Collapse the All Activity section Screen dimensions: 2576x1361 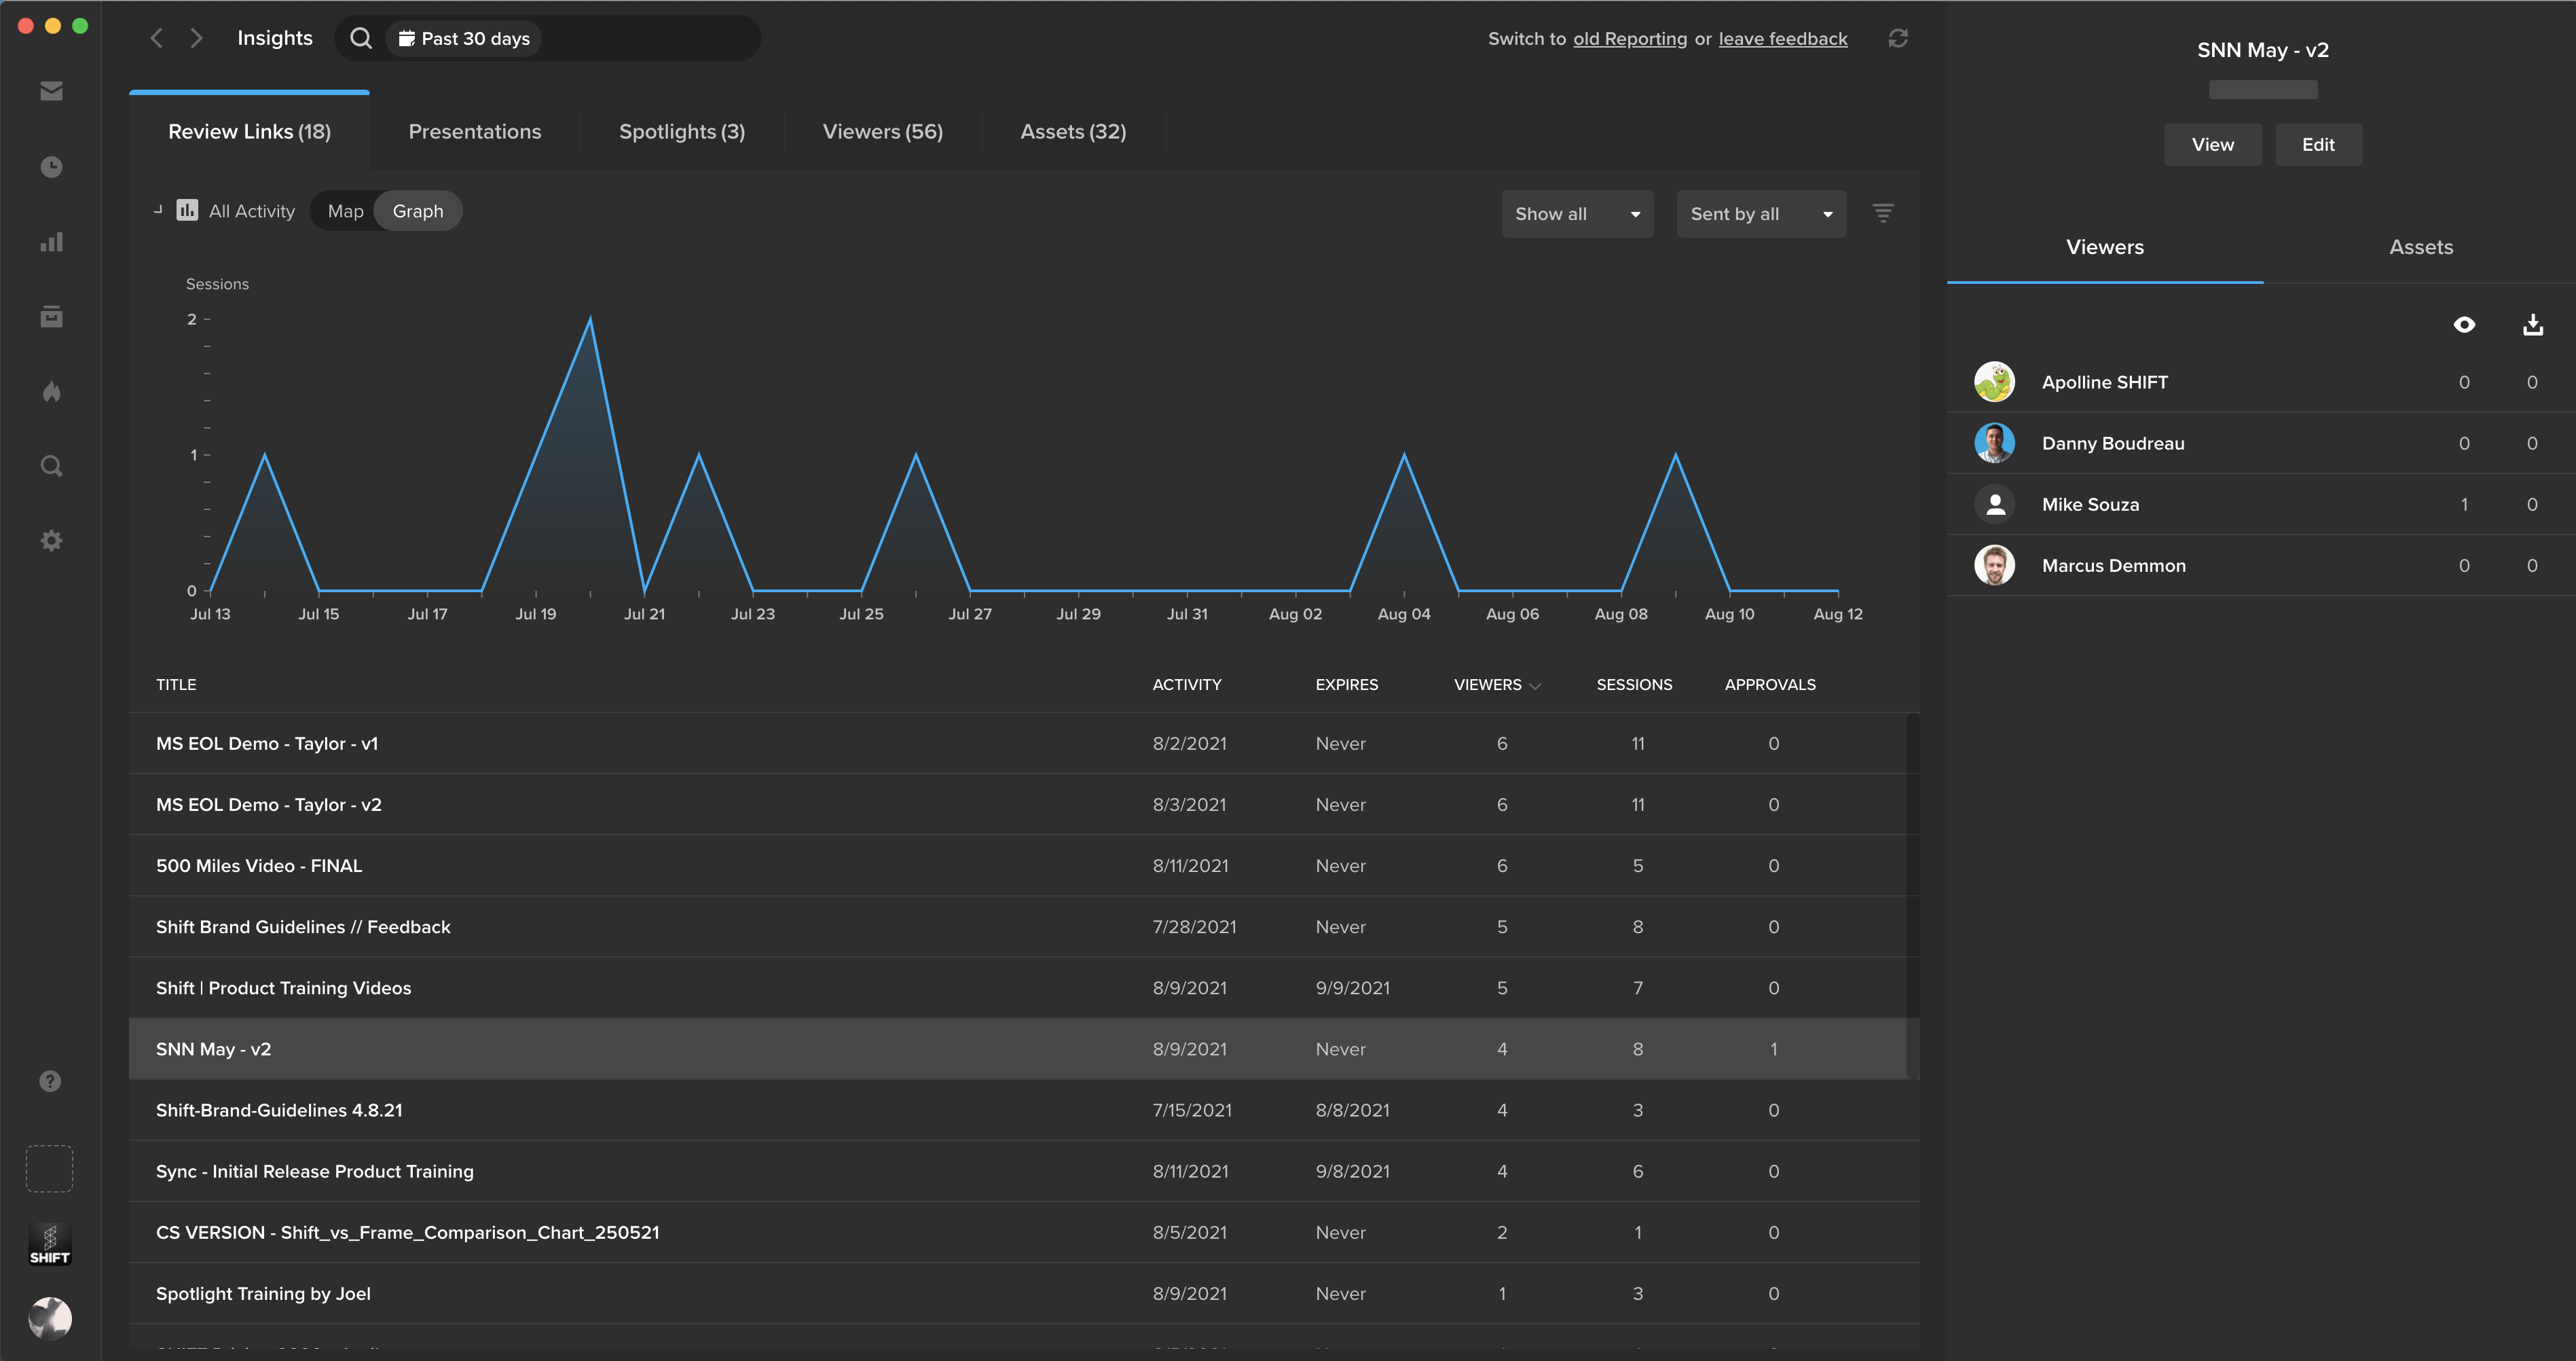(x=158, y=210)
